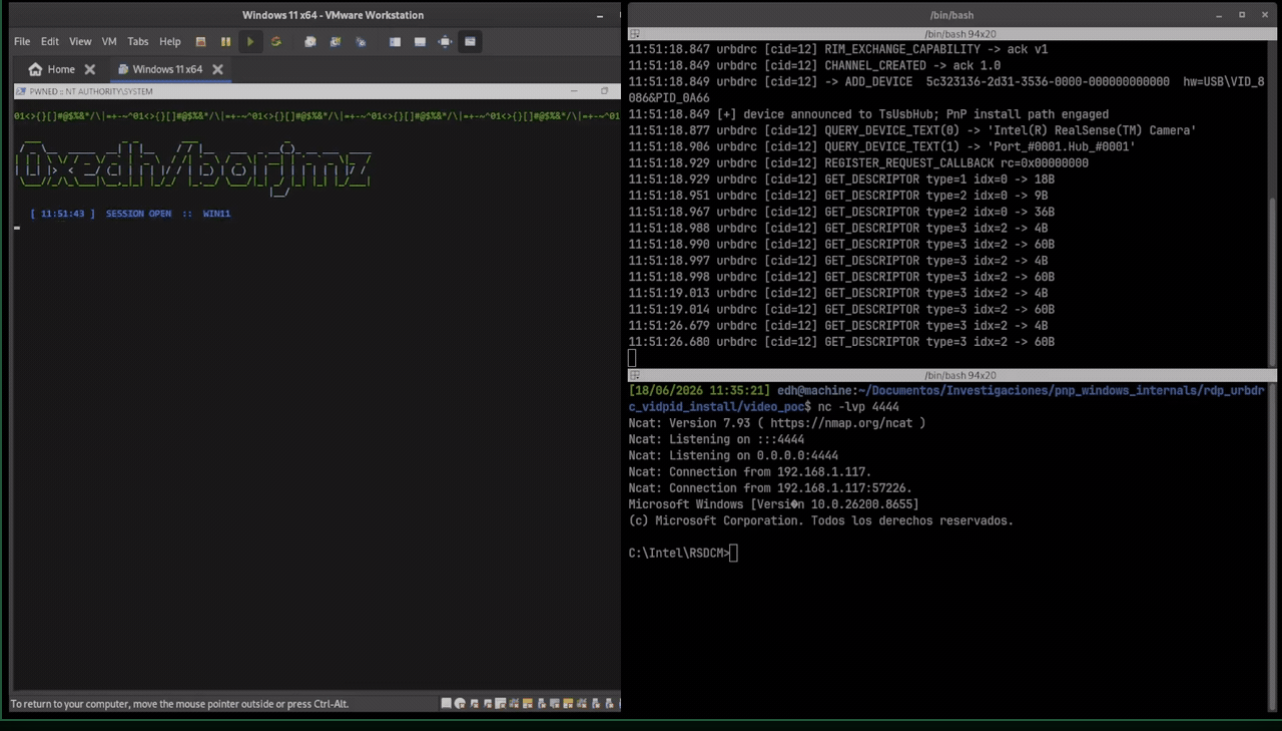This screenshot has height=731, width=1282.
Task: Click the REGISTER_REQUEST_CALLBACK log line
Action: point(858,163)
